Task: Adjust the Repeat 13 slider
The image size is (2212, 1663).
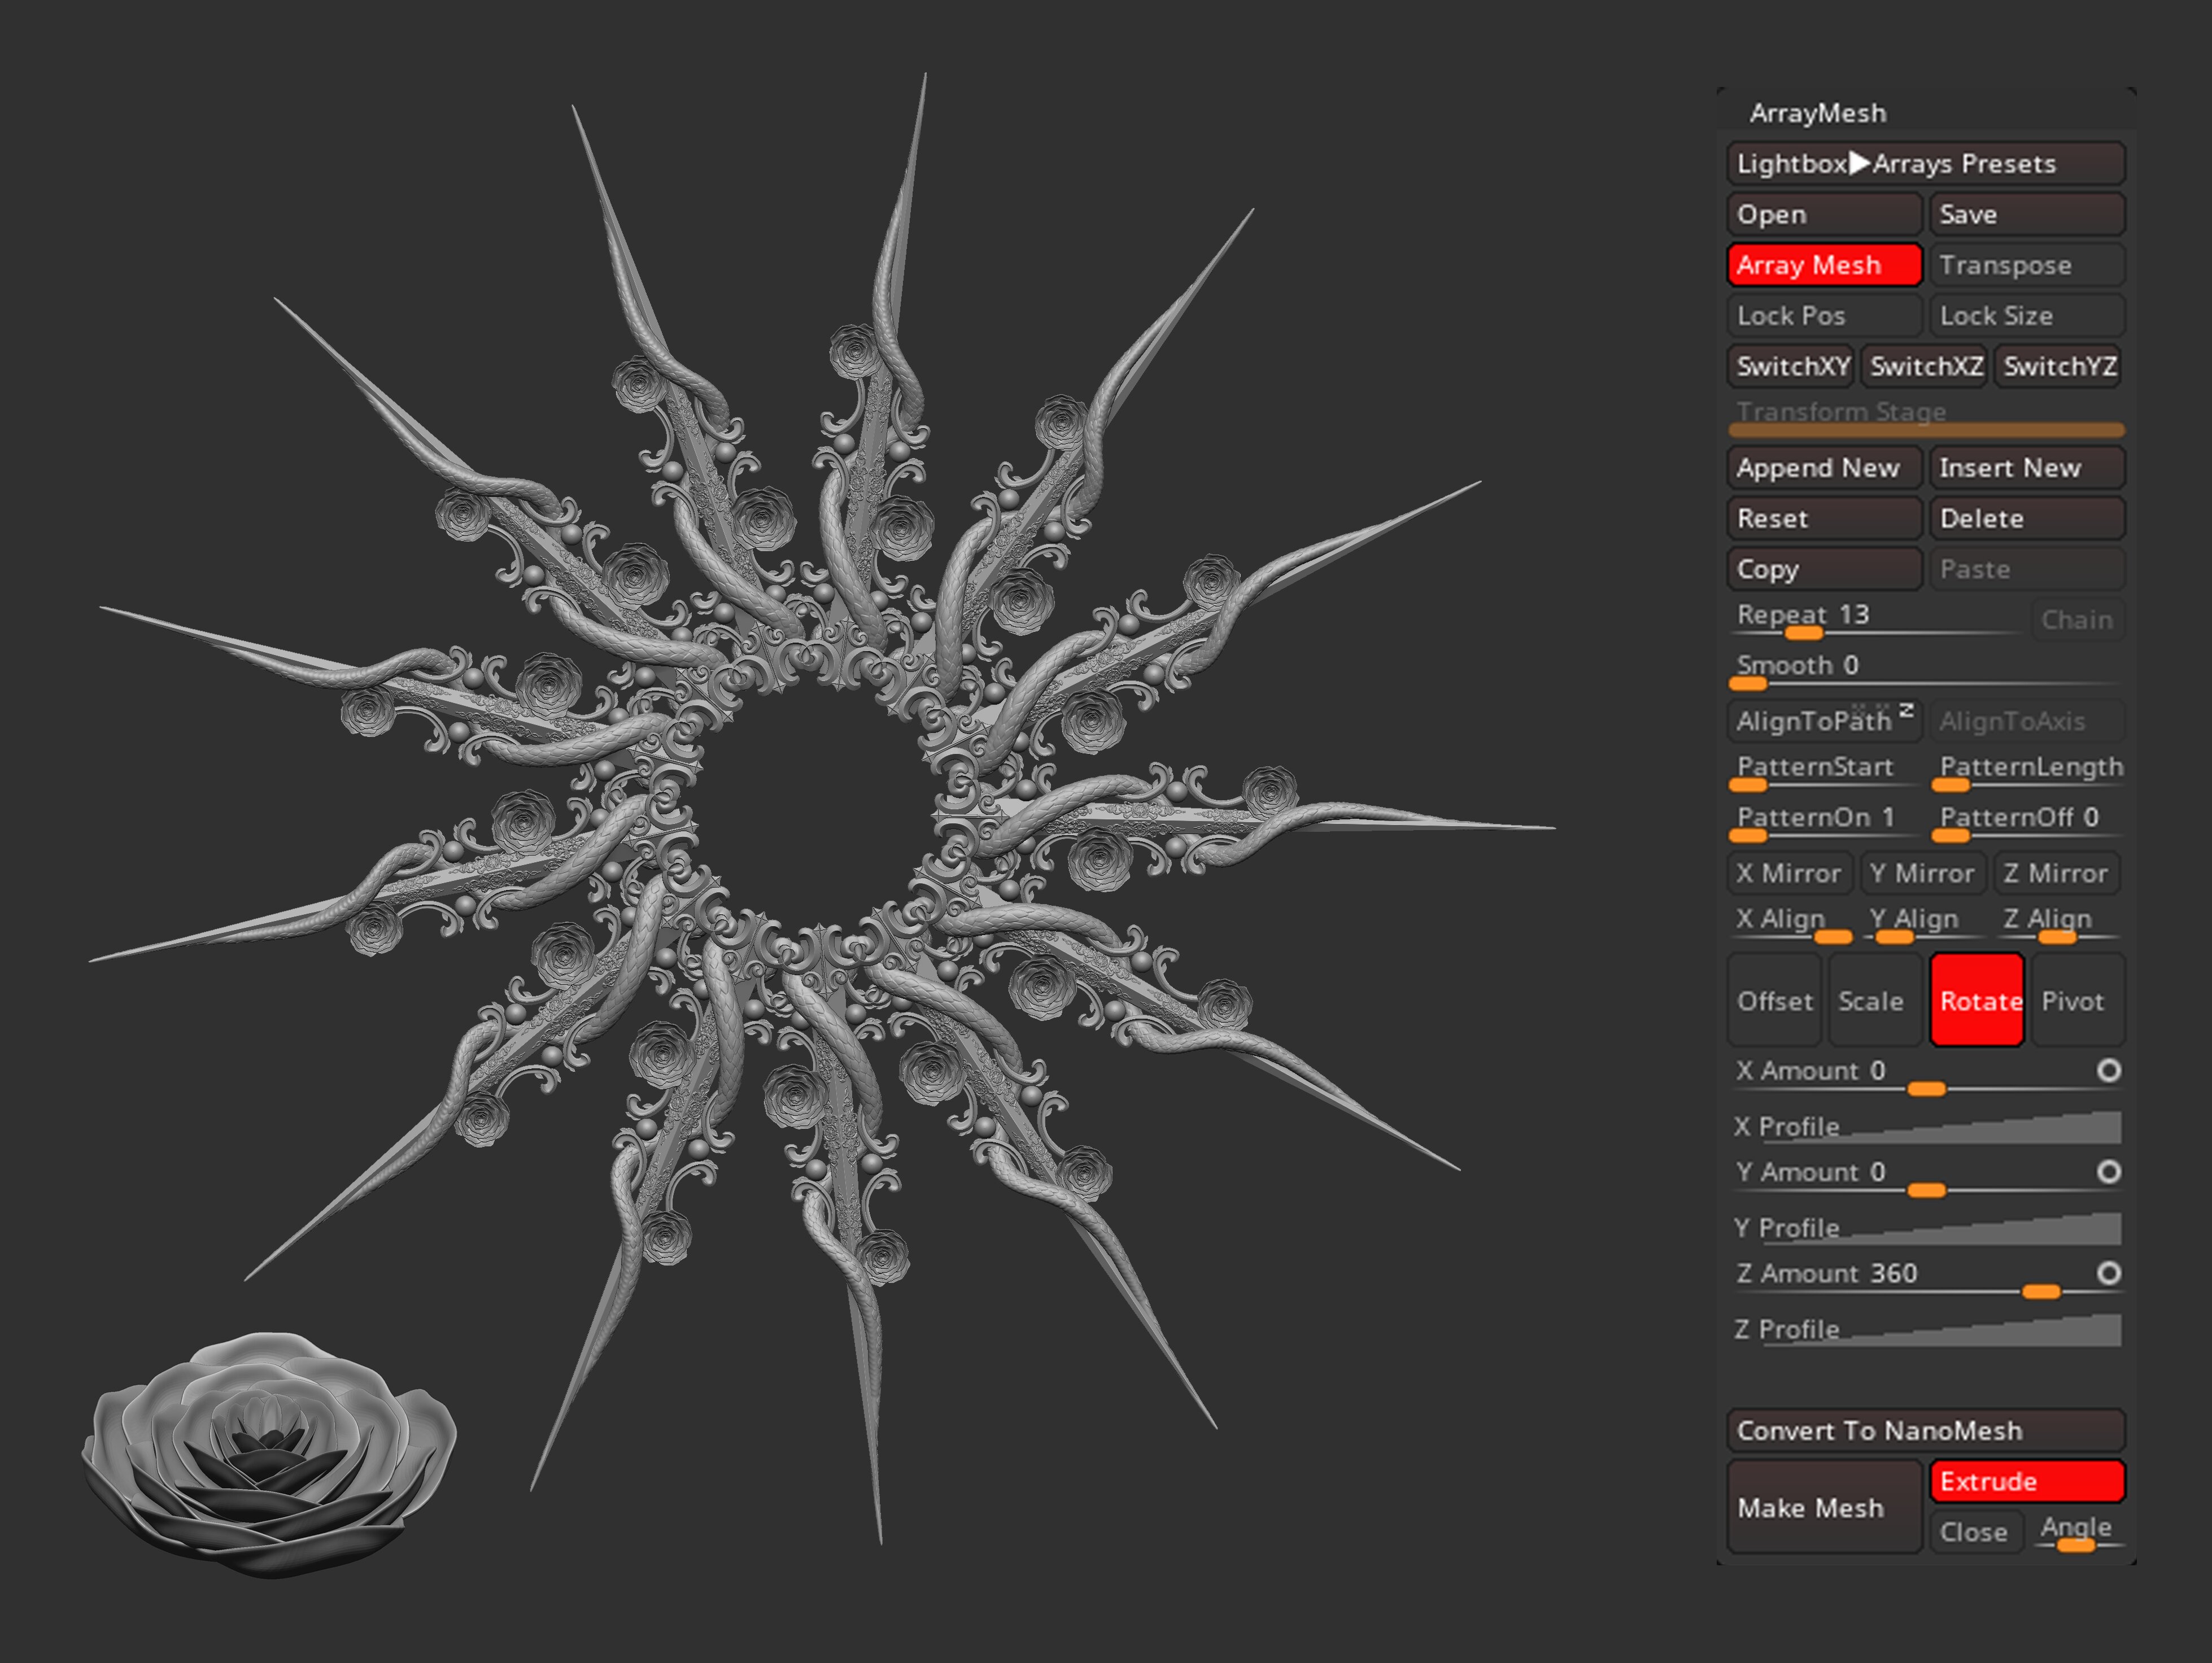Action: [x=1876, y=620]
